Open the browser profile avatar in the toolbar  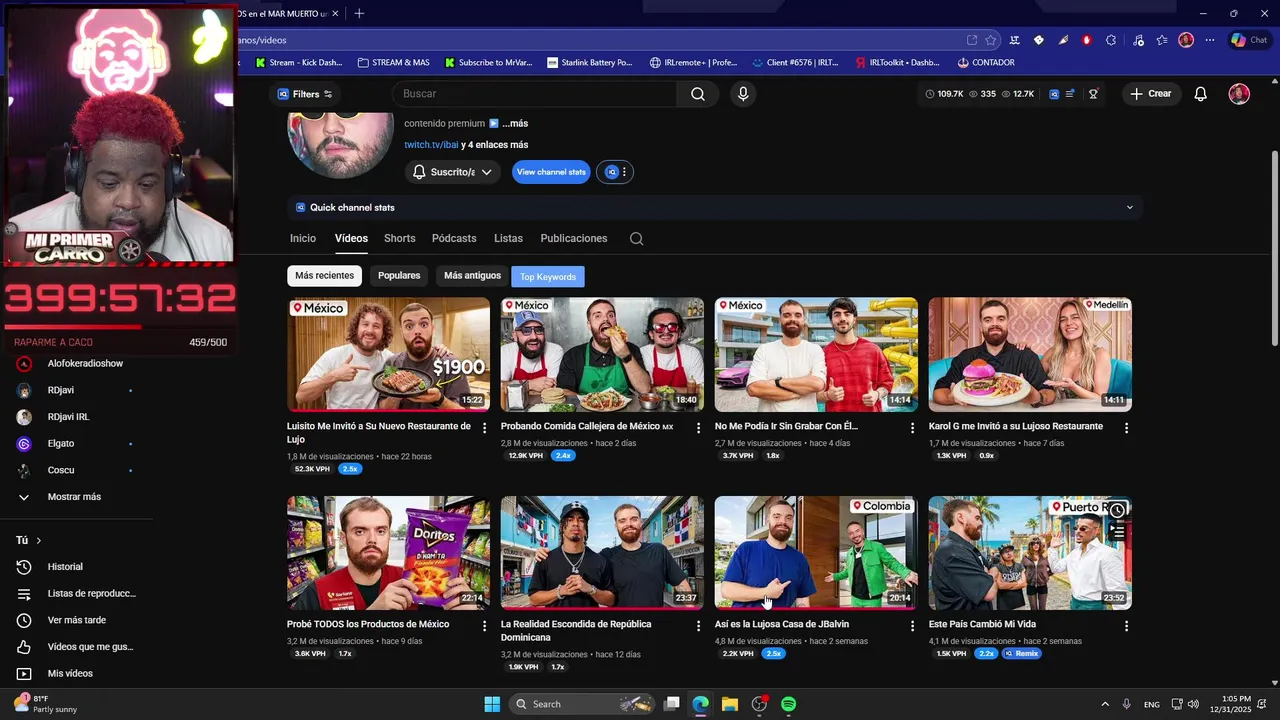click(1186, 40)
